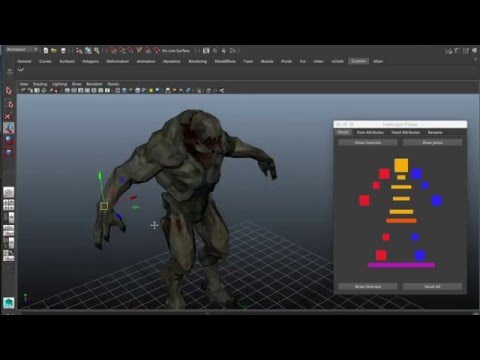This screenshot has width=480, height=360.
Task: Click isolate select icon in panel toolbar
Action: point(199,90)
